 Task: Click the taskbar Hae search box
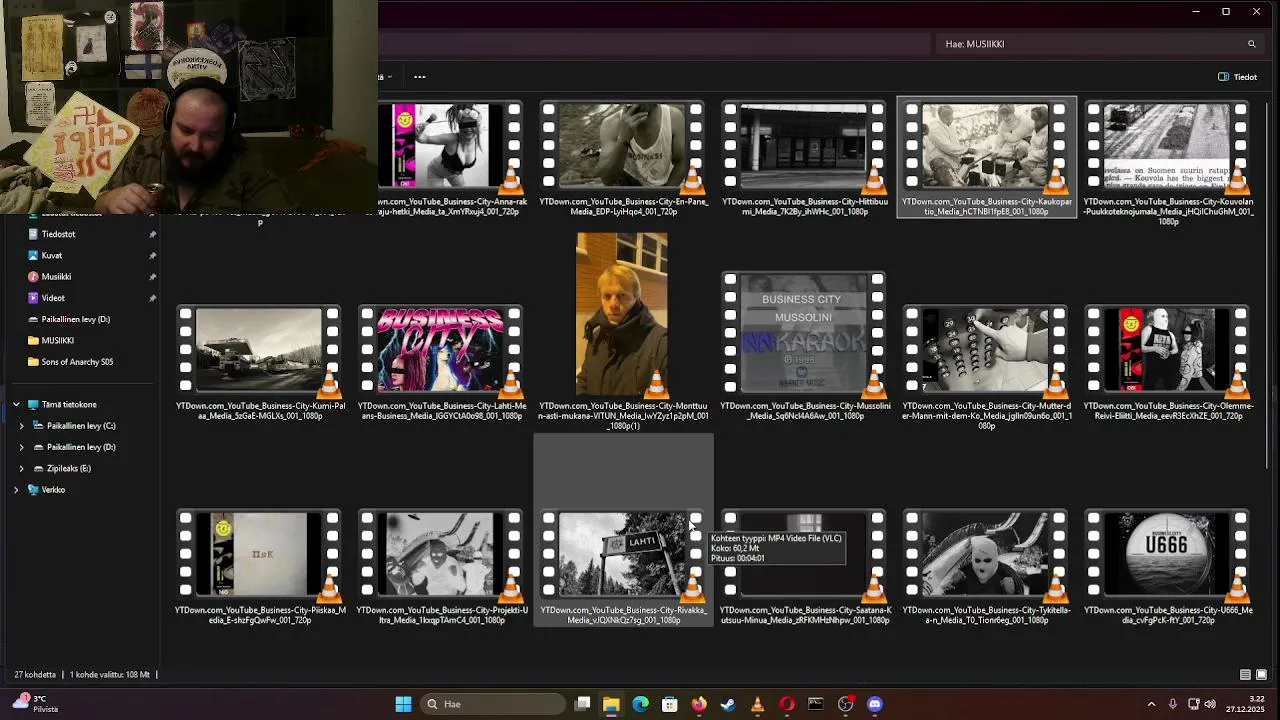(x=492, y=704)
